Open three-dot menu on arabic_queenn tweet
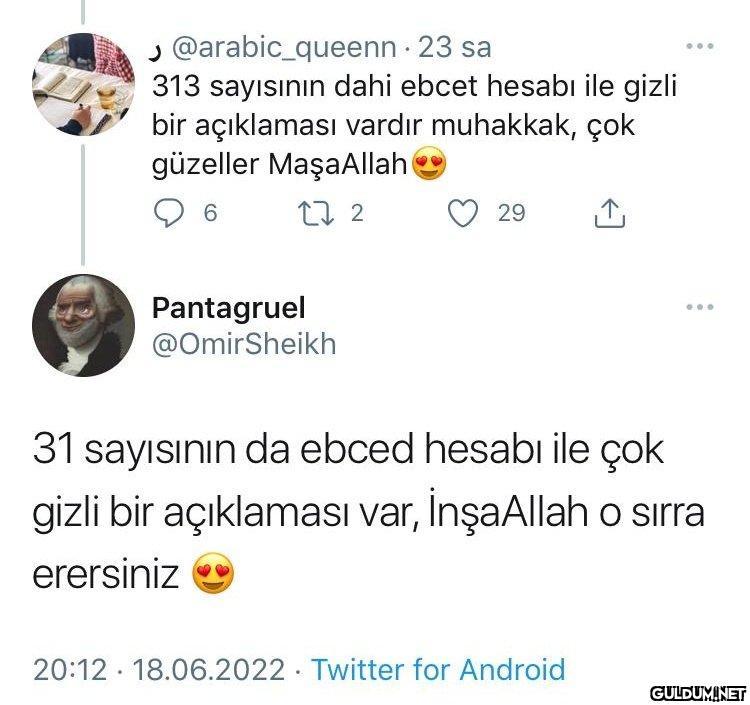The width and height of the screenshot is (750, 705). point(700,46)
